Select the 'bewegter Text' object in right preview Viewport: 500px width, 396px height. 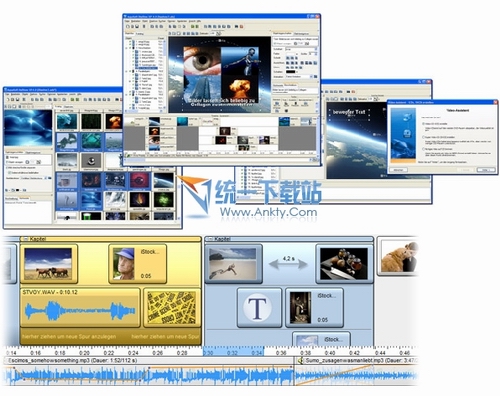point(349,112)
